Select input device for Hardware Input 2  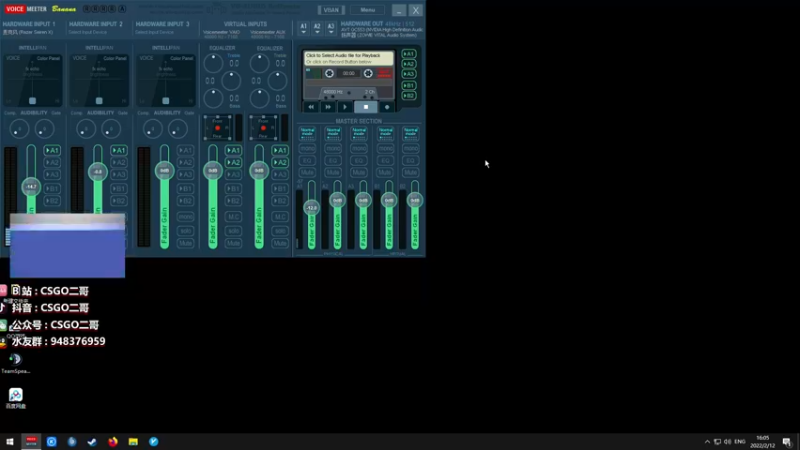click(x=88, y=32)
